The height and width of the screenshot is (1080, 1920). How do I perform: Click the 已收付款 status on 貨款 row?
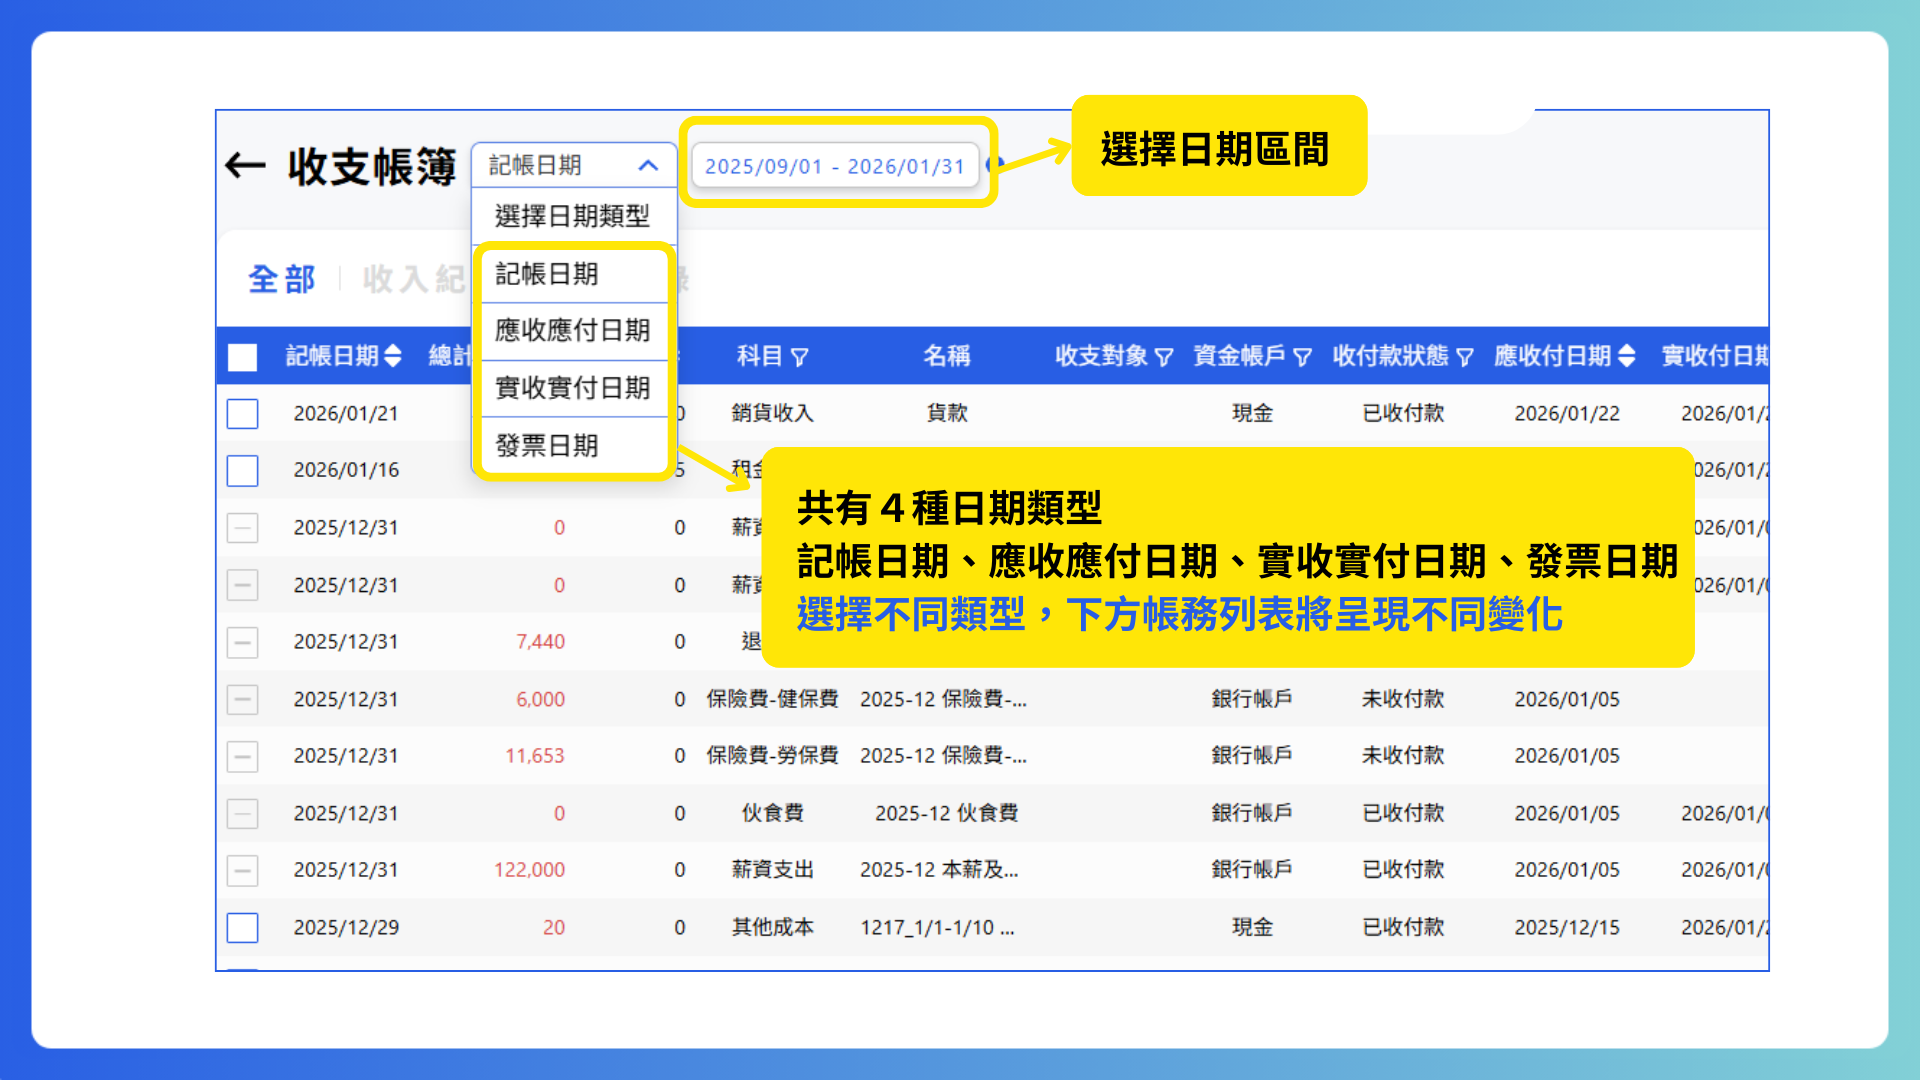(x=1402, y=413)
